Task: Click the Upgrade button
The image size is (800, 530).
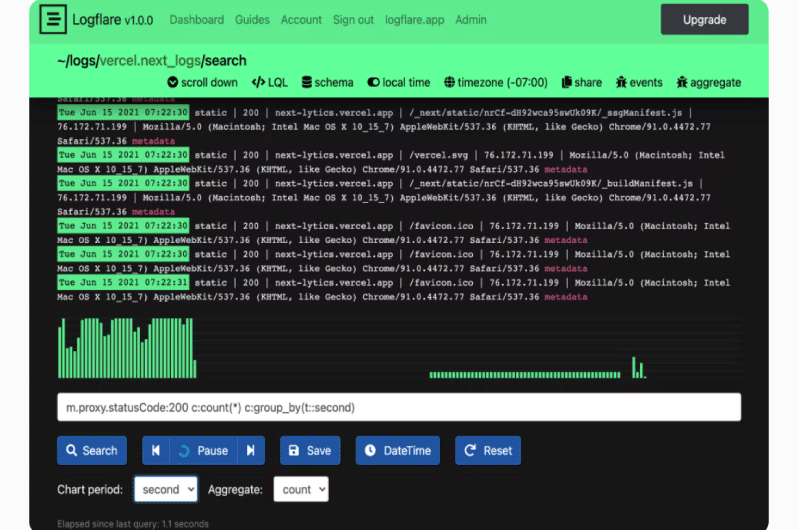Action: pos(705,19)
